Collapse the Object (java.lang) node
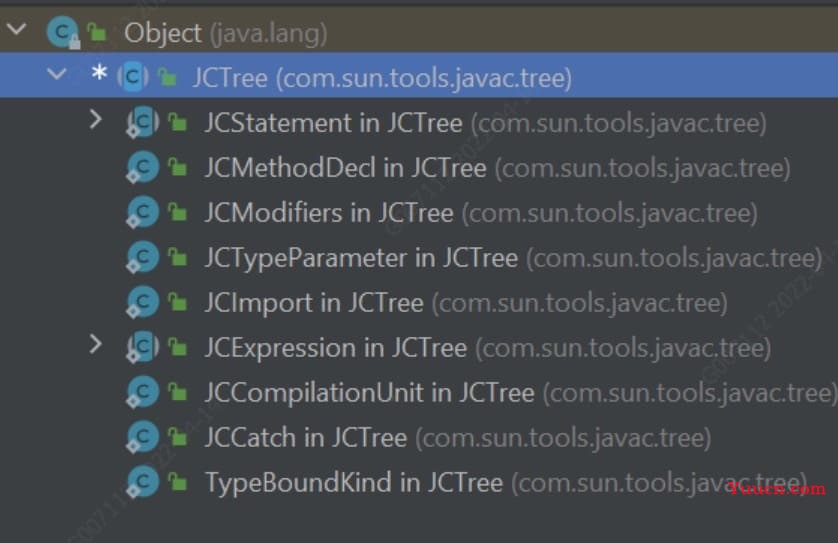This screenshot has height=543, width=838. [x=16, y=28]
